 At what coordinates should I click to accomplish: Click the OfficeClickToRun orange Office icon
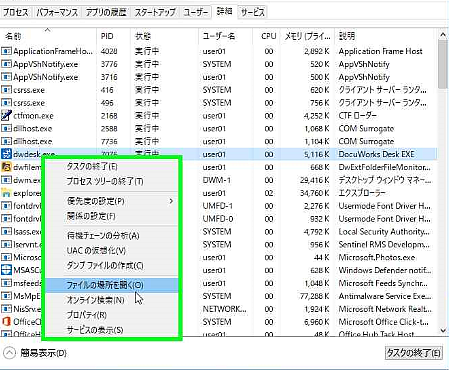click(x=6, y=322)
